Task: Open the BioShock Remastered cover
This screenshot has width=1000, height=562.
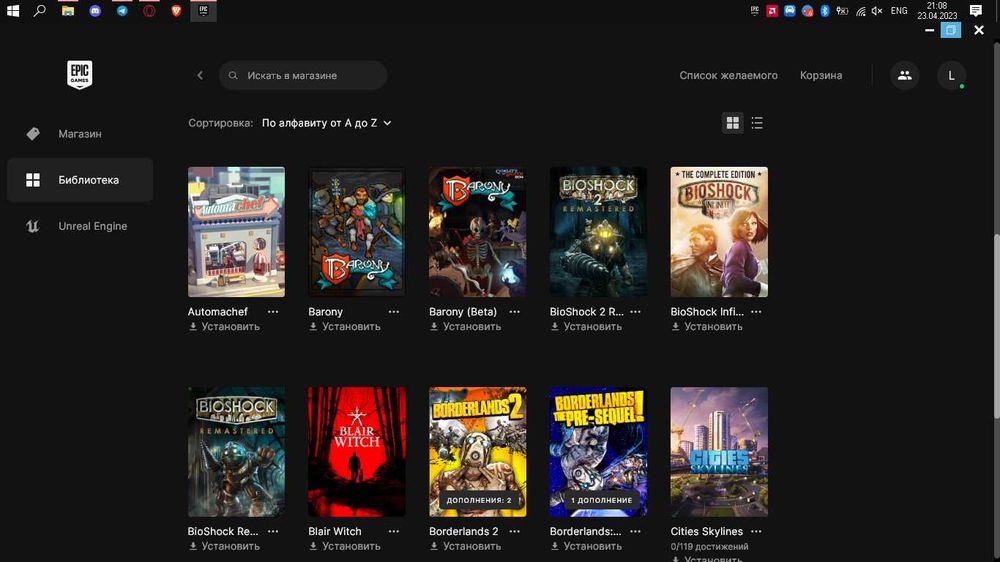Action: [236, 452]
